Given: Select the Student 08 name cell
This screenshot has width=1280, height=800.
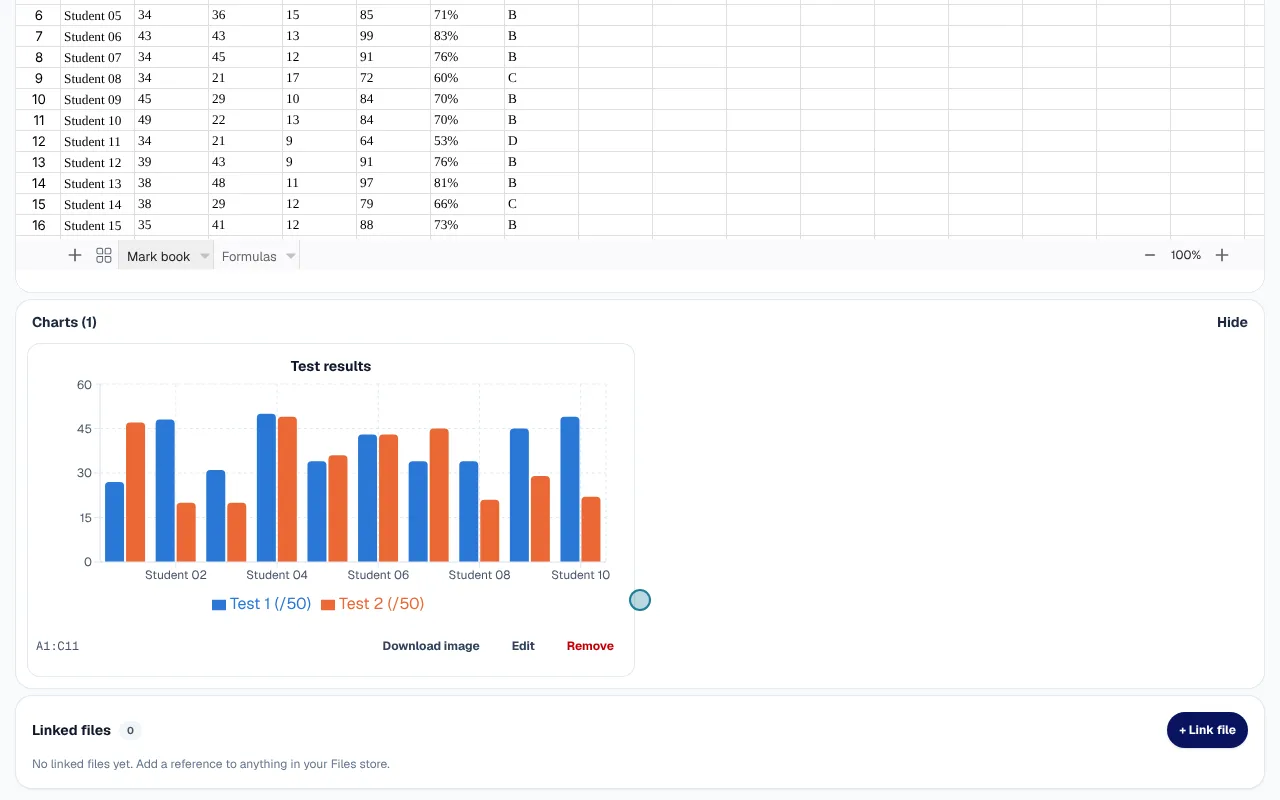Looking at the screenshot, I should coord(97,78).
